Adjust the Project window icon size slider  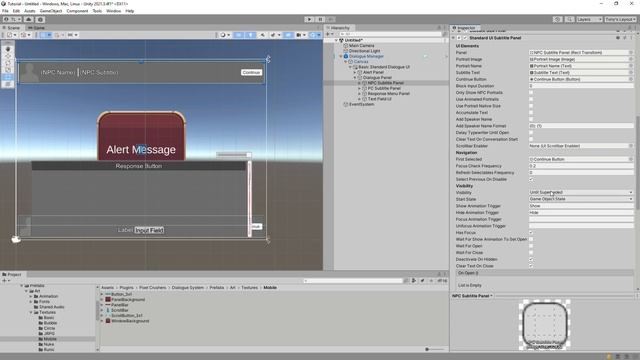(x=434, y=349)
